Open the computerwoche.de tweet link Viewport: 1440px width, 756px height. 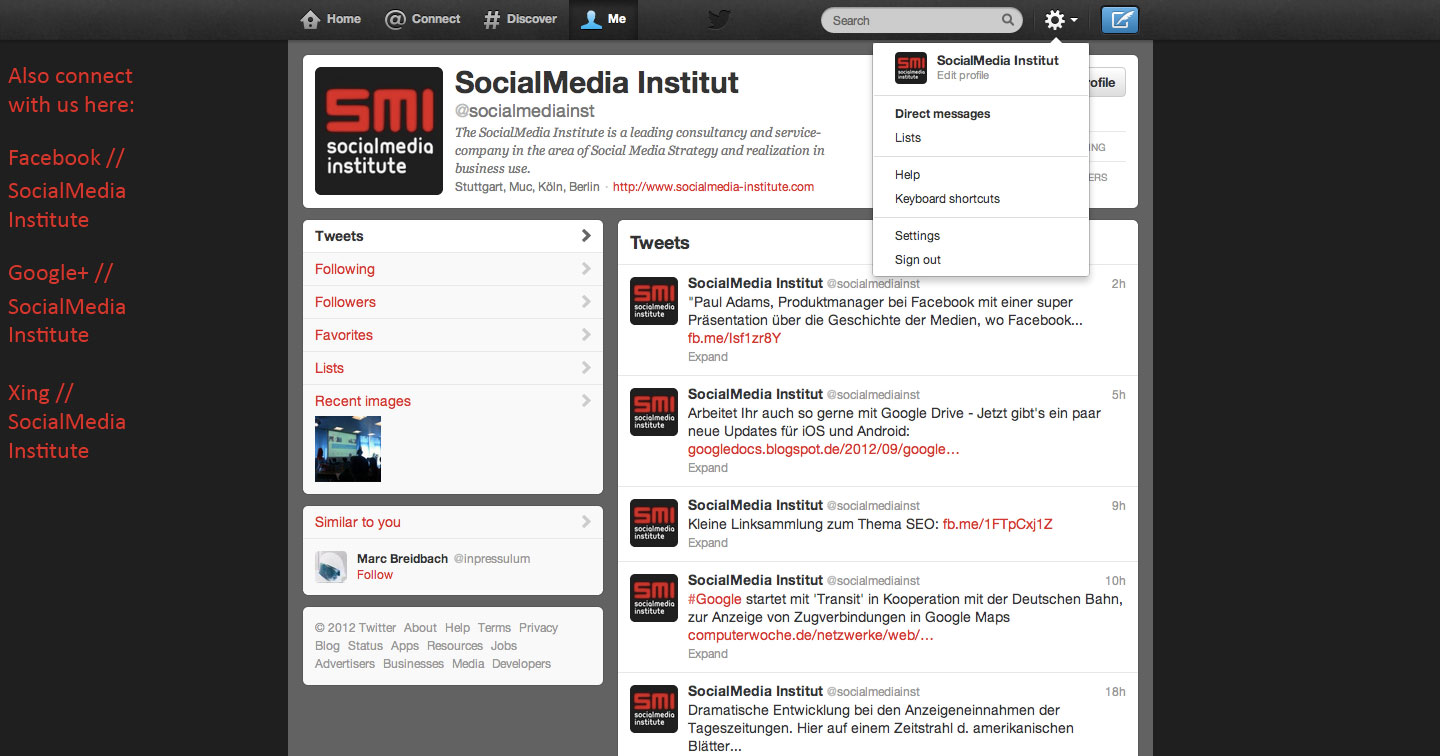tap(811, 635)
